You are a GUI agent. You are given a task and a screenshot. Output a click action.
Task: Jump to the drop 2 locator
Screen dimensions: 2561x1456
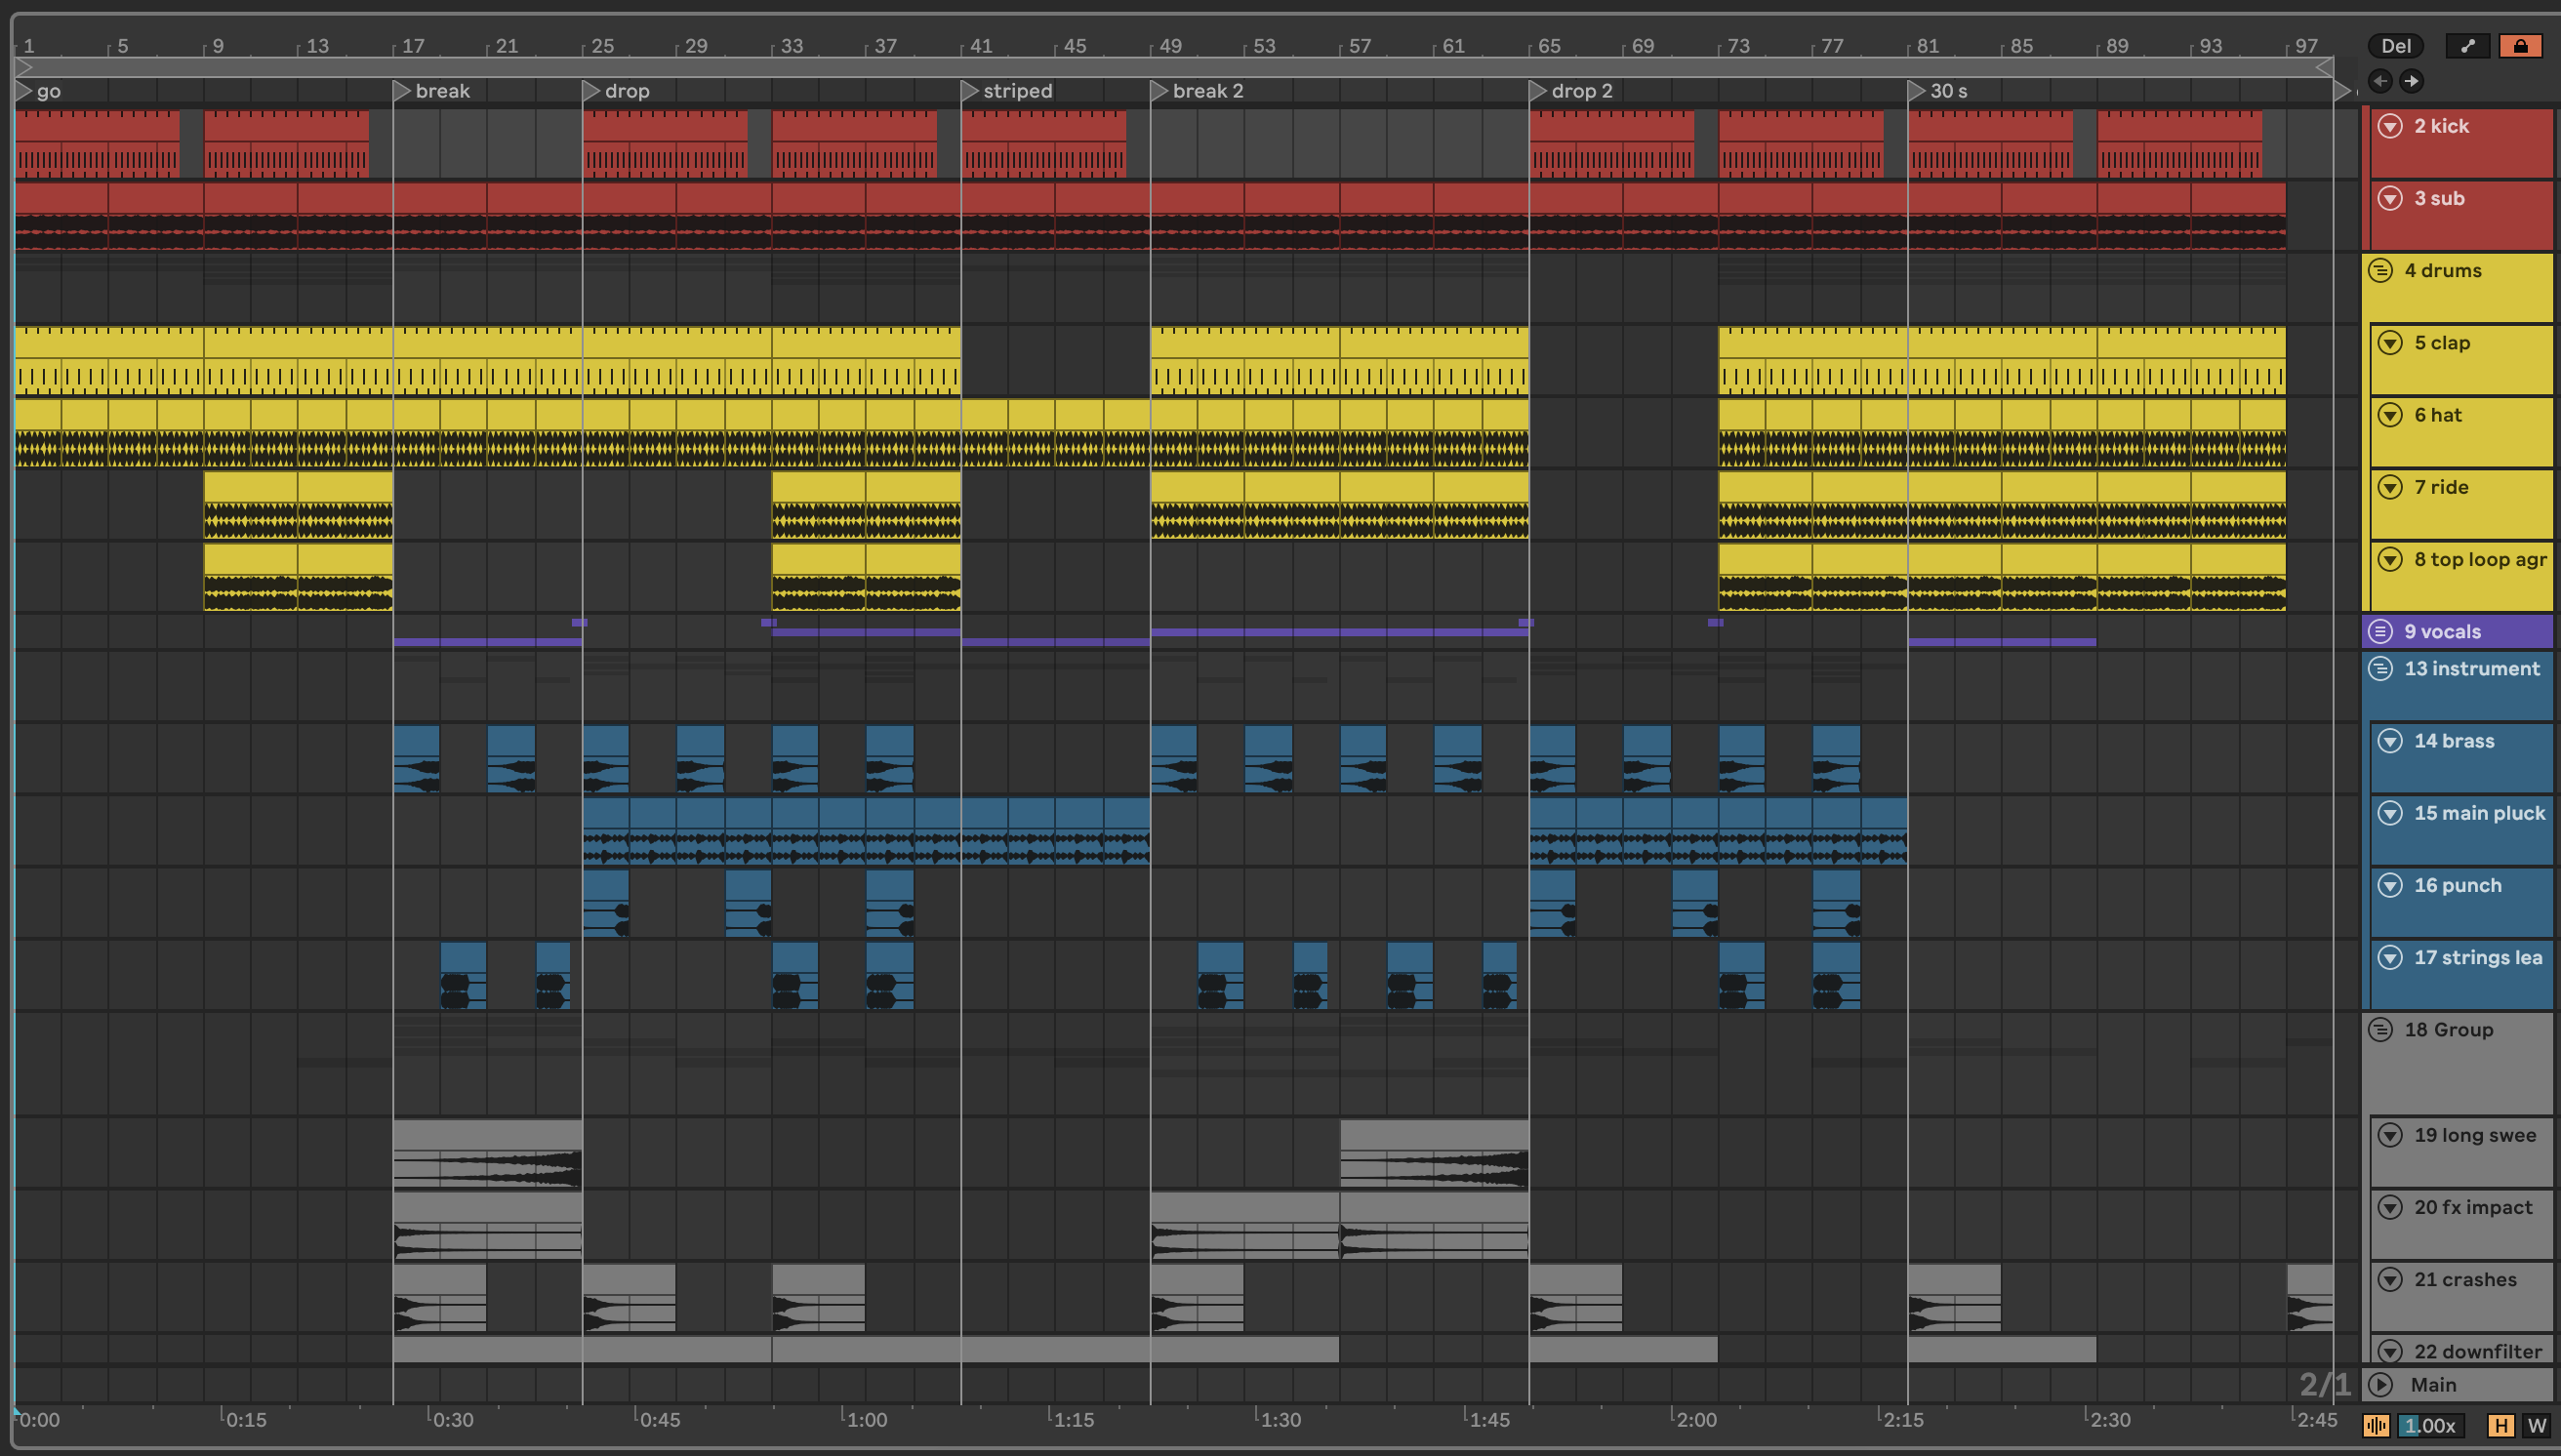point(1538,91)
